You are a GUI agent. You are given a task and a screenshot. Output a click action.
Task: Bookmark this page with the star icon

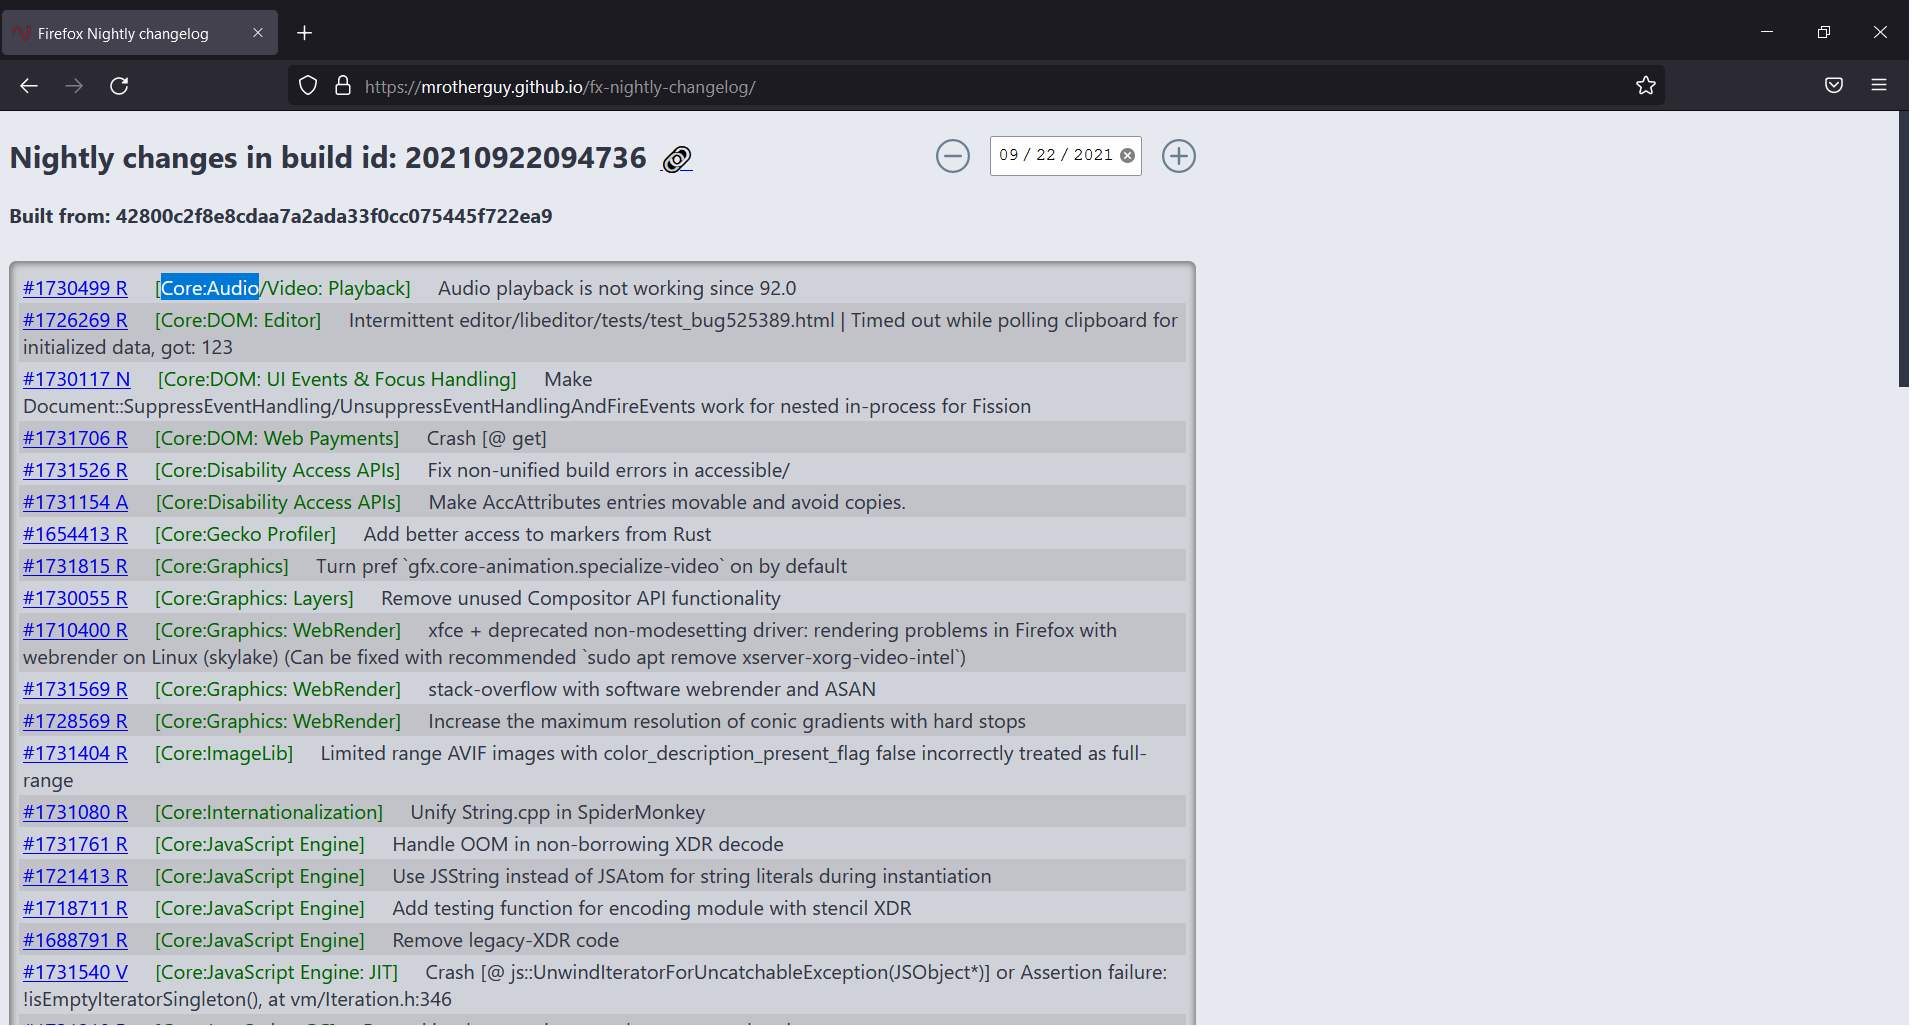pyautogui.click(x=1646, y=85)
